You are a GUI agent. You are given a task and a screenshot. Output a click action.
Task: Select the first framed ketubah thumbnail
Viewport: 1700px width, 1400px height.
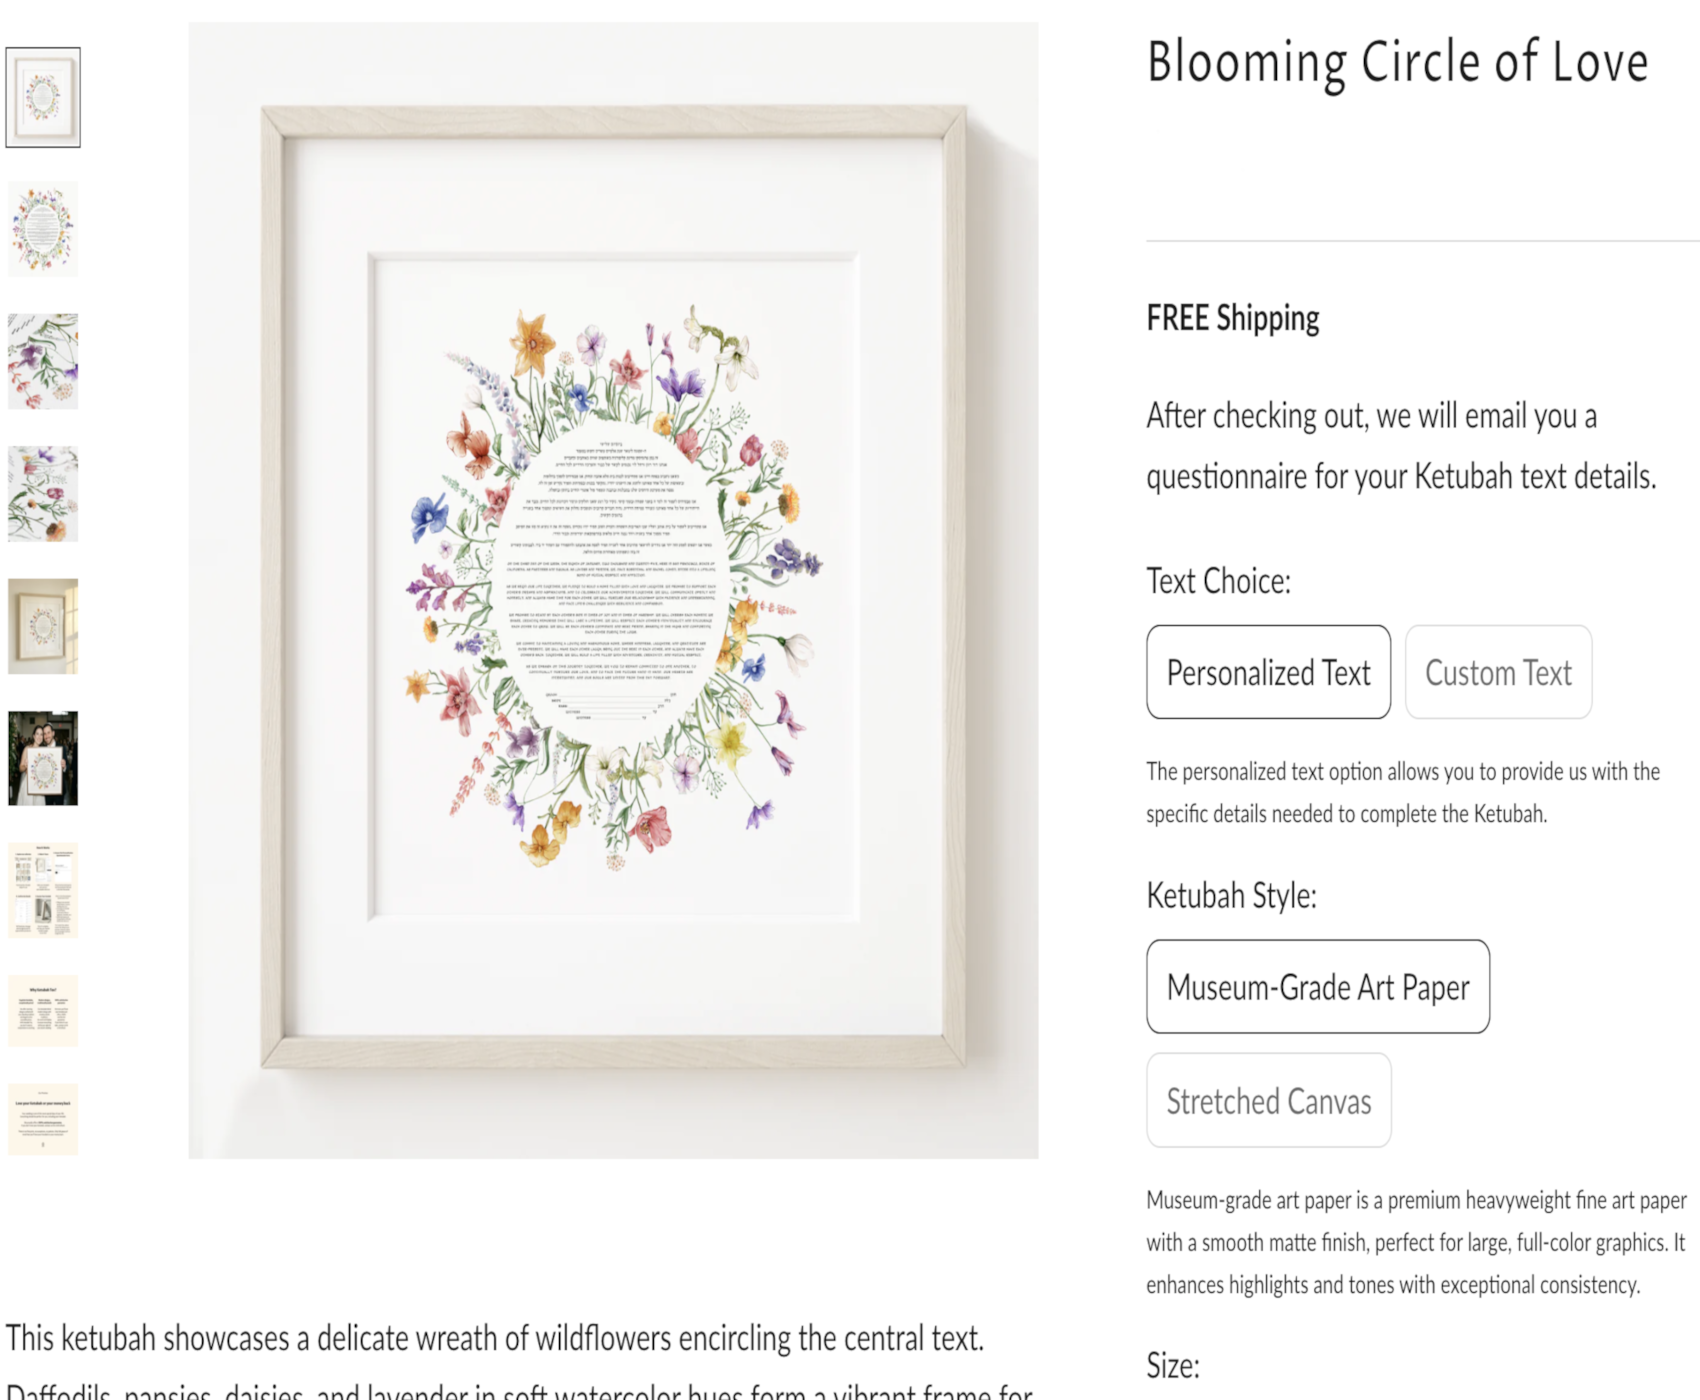click(x=43, y=97)
